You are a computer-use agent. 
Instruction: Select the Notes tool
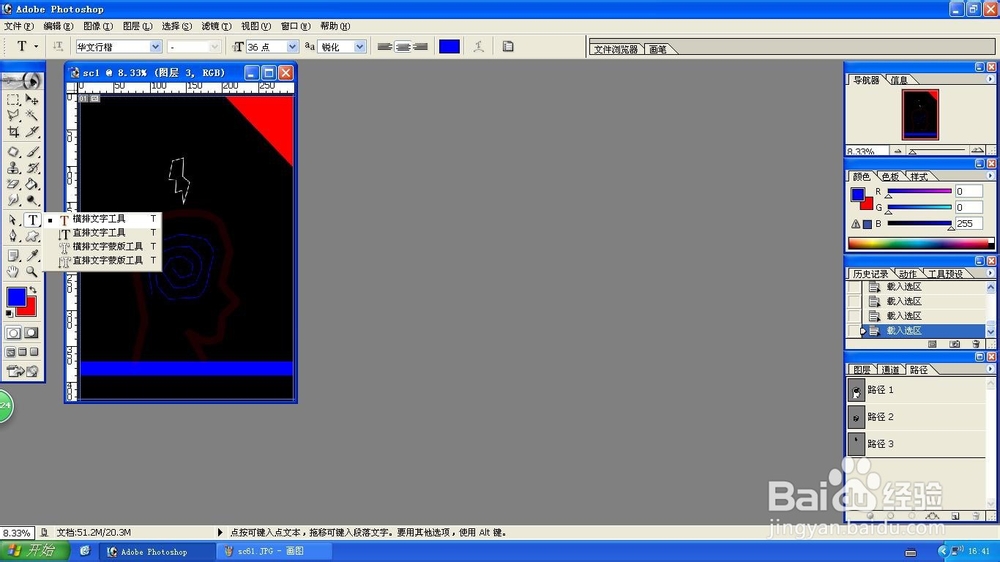tap(13, 256)
